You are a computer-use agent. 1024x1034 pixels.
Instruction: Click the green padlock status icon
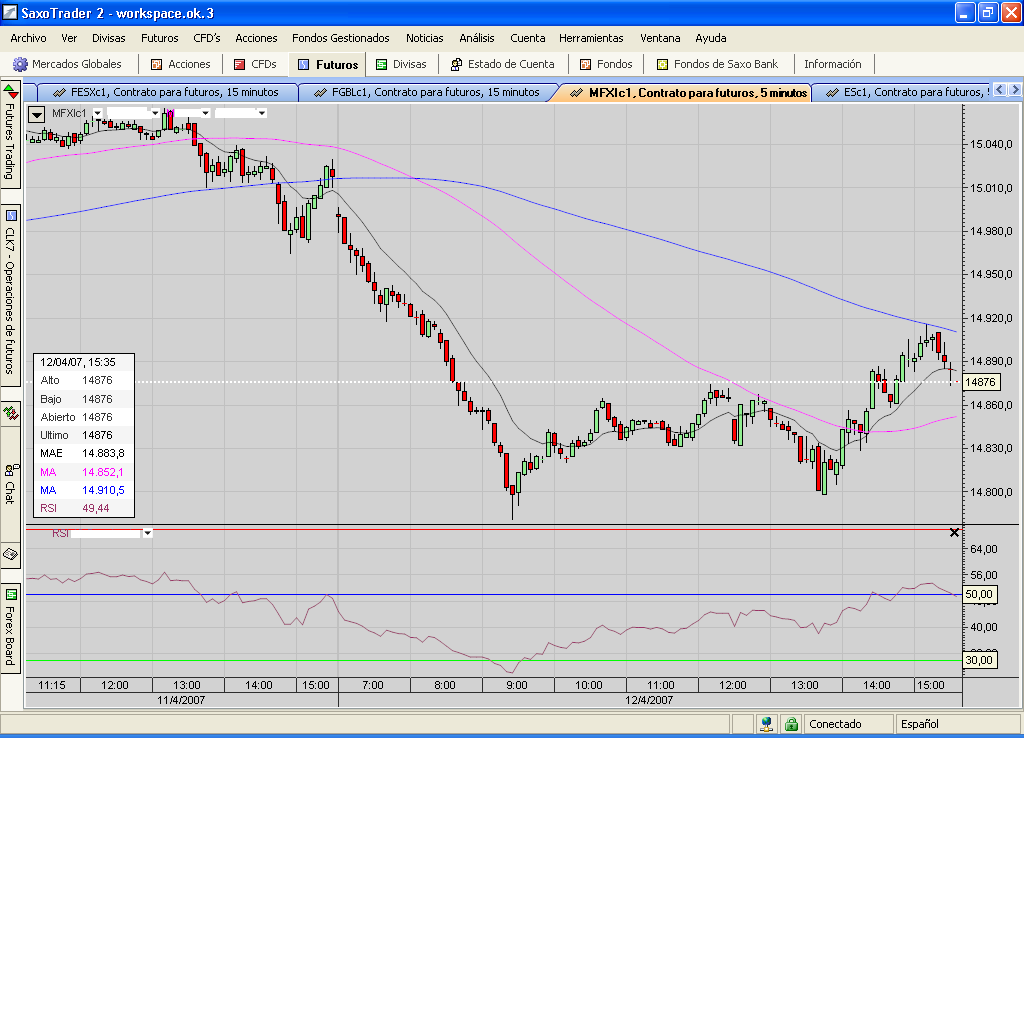point(791,724)
